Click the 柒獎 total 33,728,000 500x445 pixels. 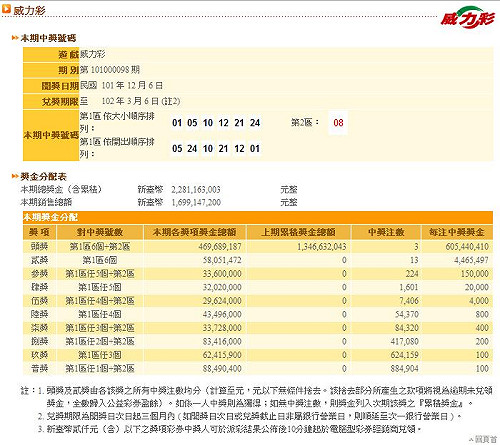tap(222, 328)
